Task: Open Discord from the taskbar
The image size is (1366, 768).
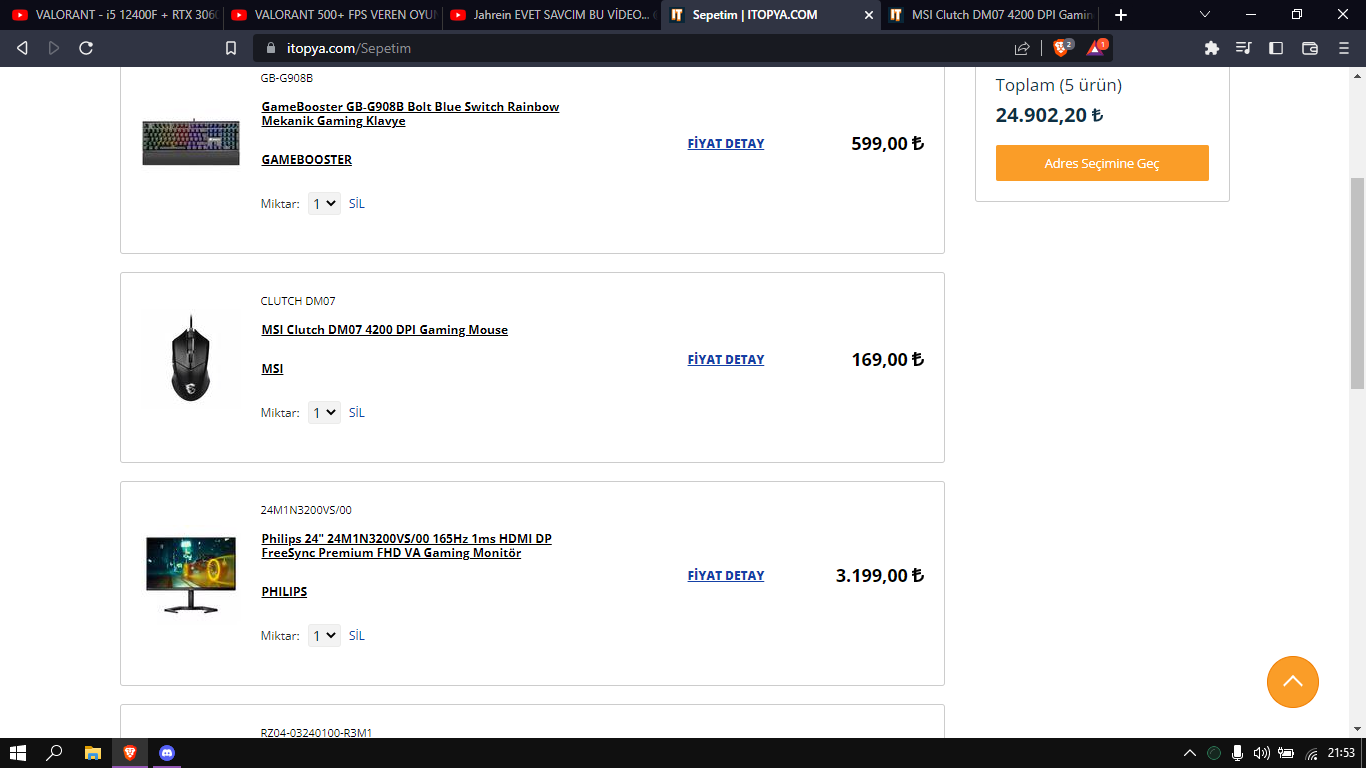Action: [x=167, y=753]
